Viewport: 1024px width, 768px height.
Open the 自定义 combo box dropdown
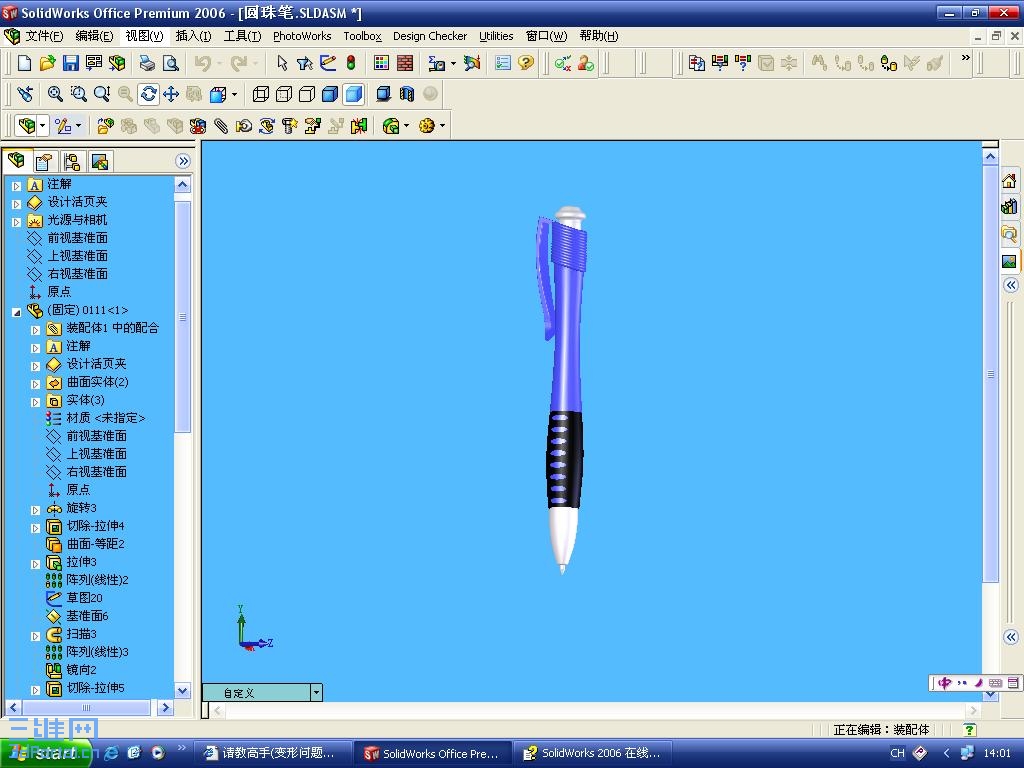316,692
